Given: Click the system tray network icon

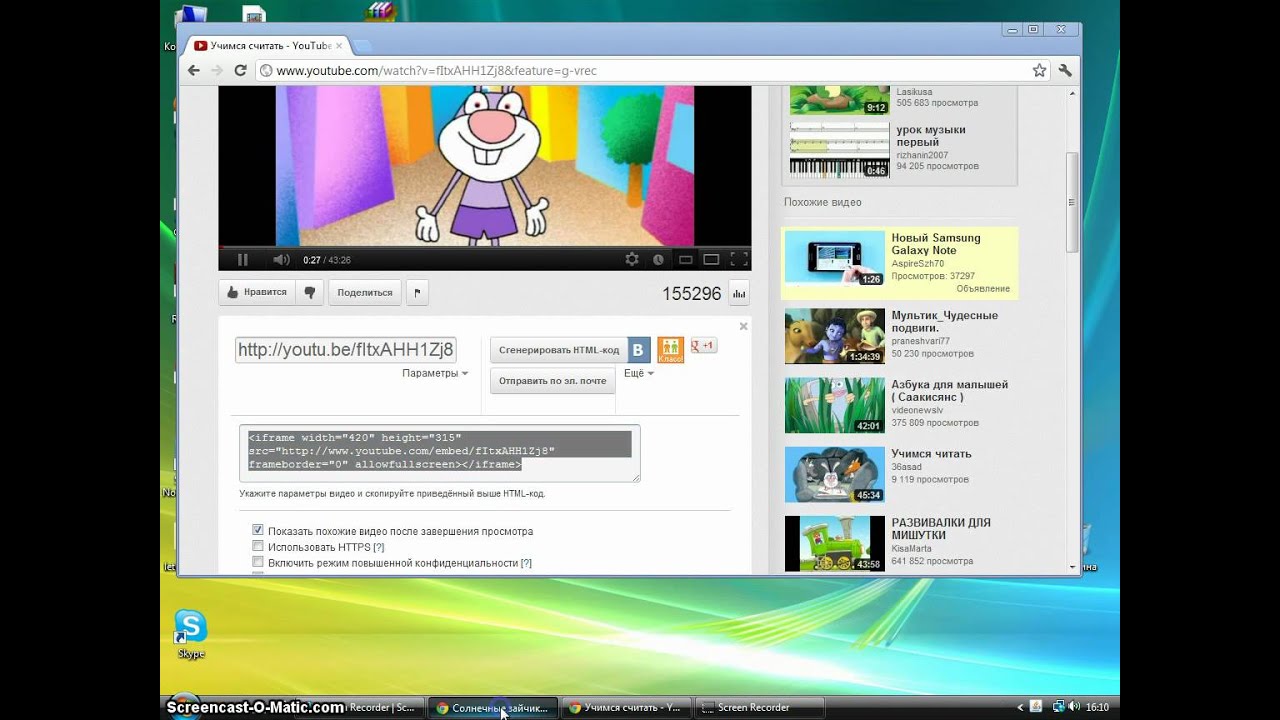Looking at the screenshot, I should [1059, 708].
